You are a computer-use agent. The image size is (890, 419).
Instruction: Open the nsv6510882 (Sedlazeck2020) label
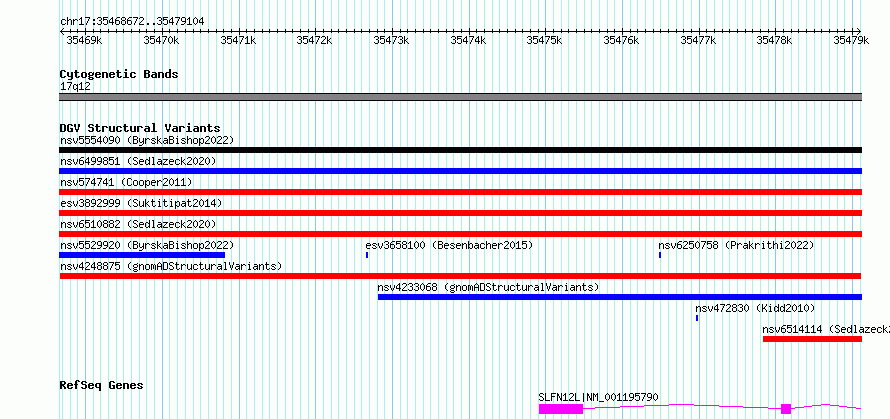click(138, 224)
